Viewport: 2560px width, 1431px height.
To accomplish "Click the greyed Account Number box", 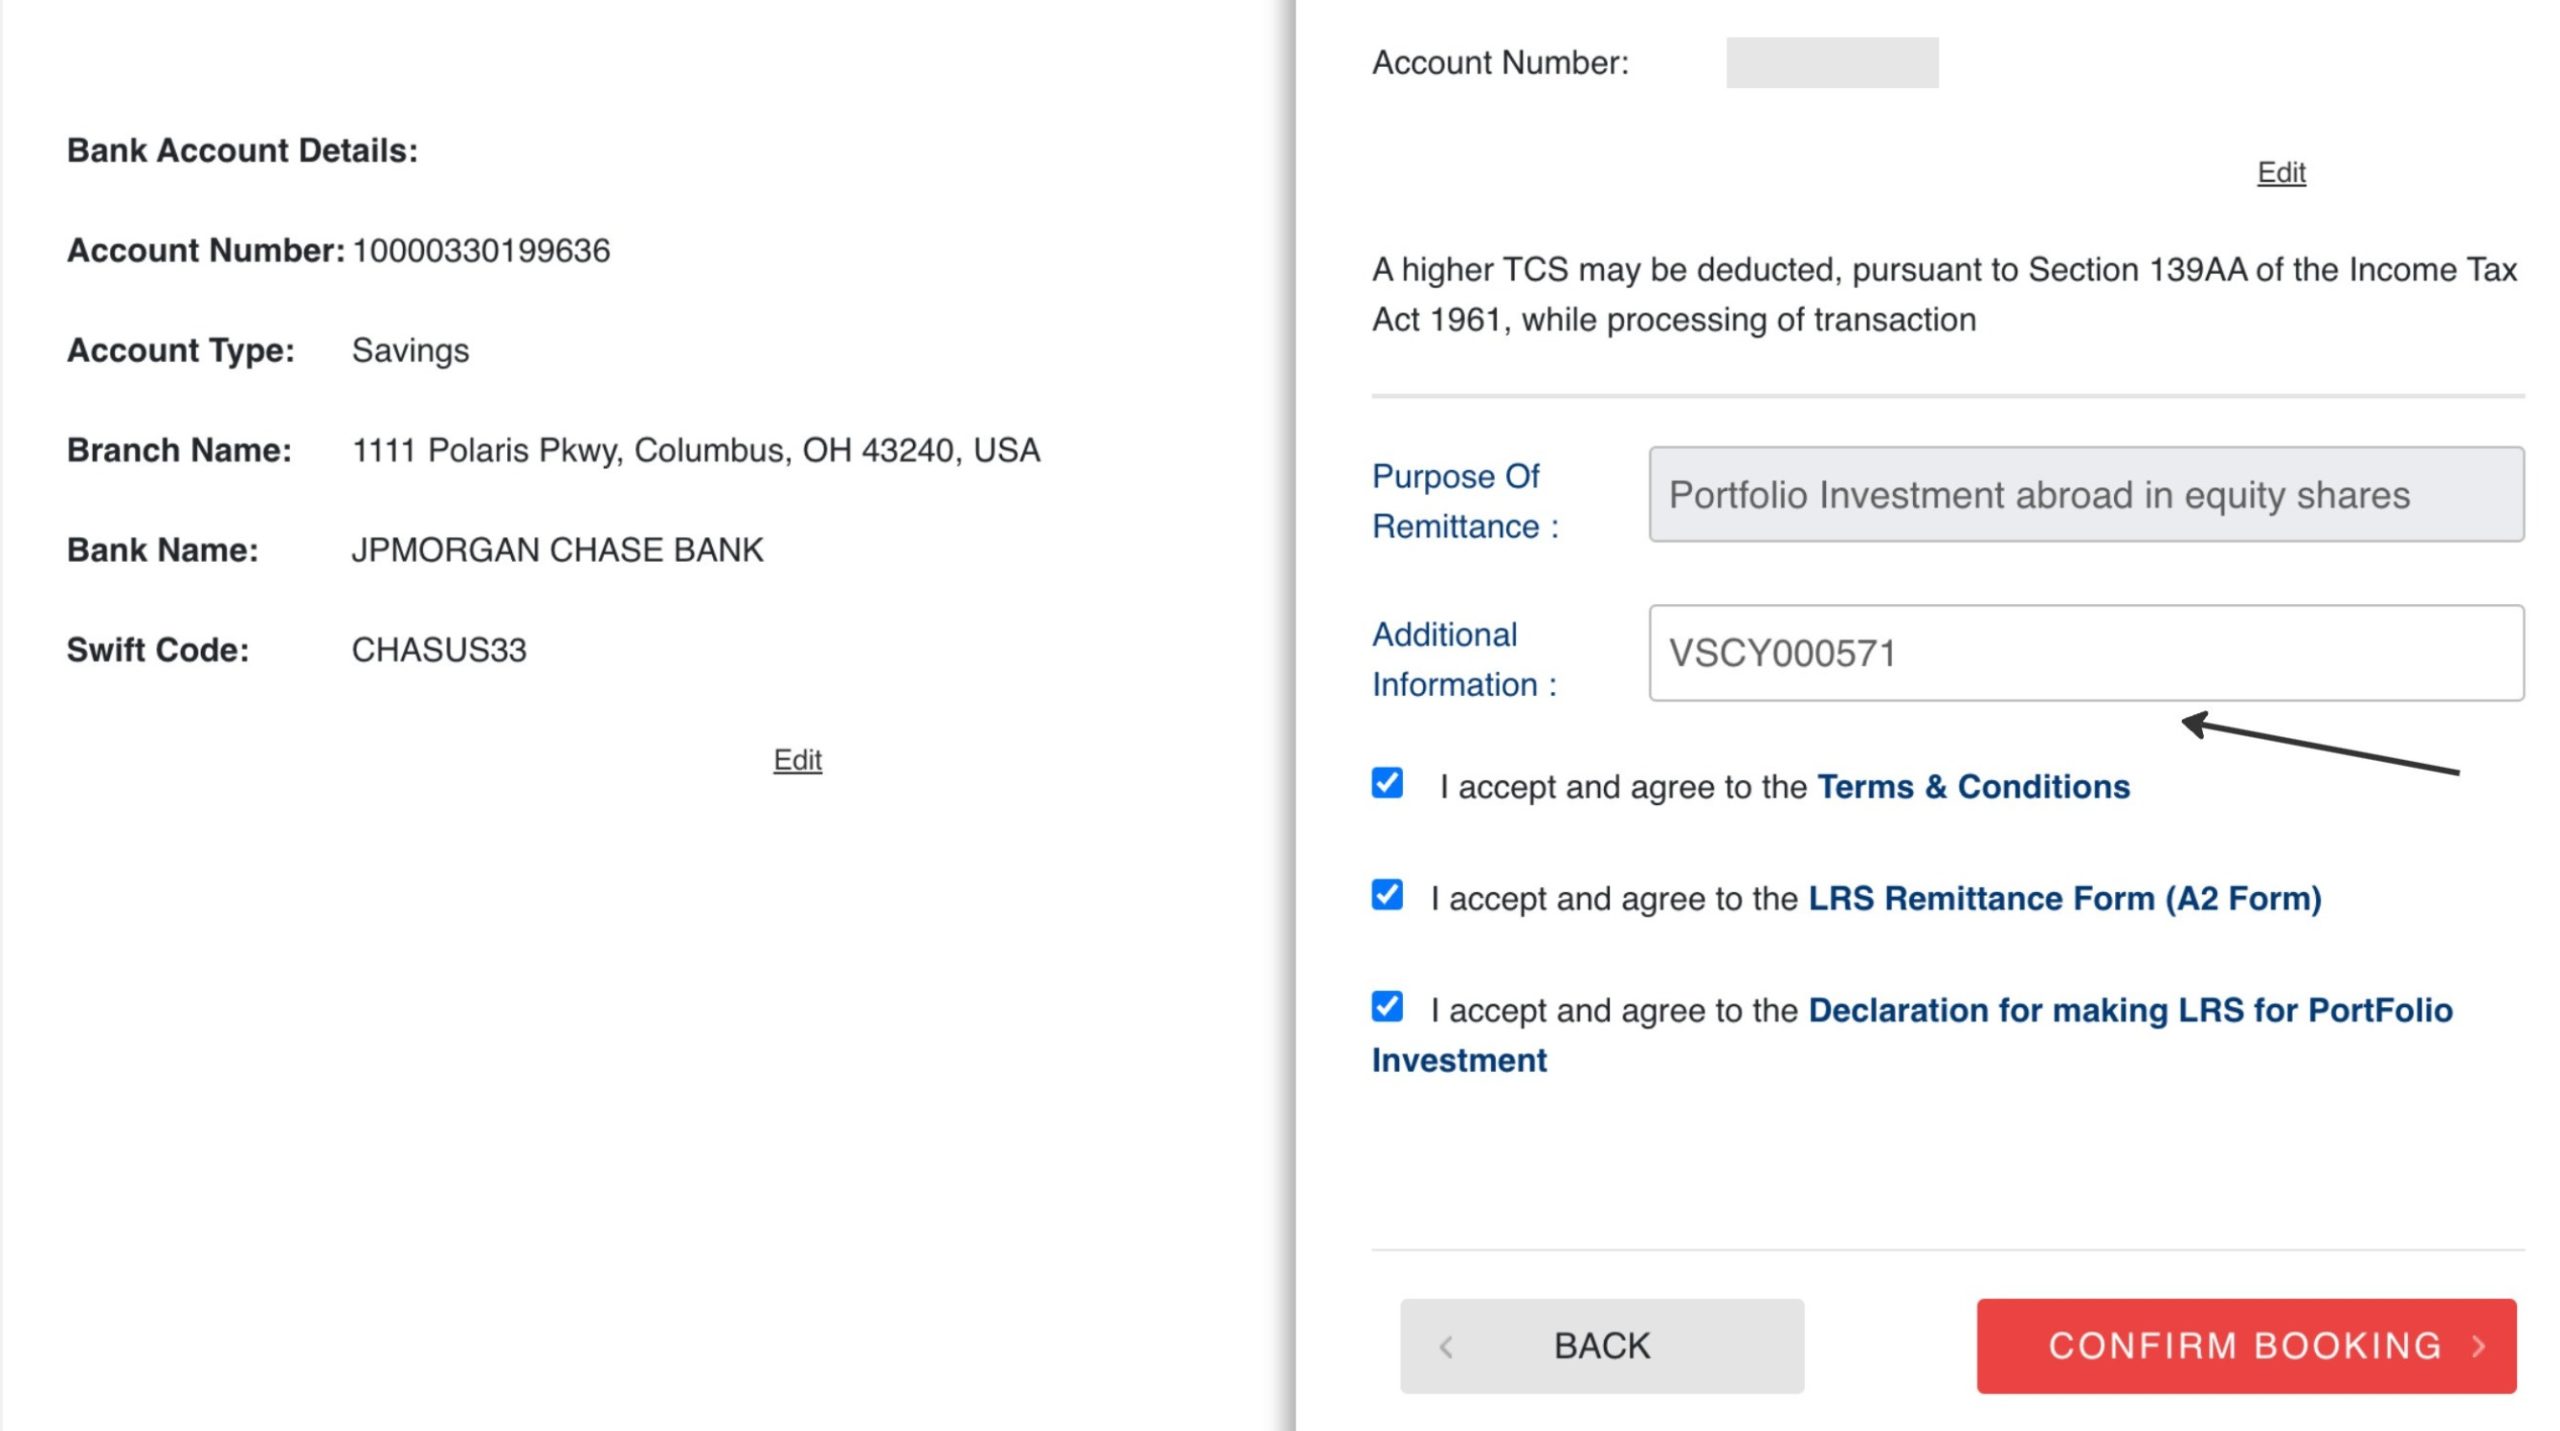I will coord(1832,63).
